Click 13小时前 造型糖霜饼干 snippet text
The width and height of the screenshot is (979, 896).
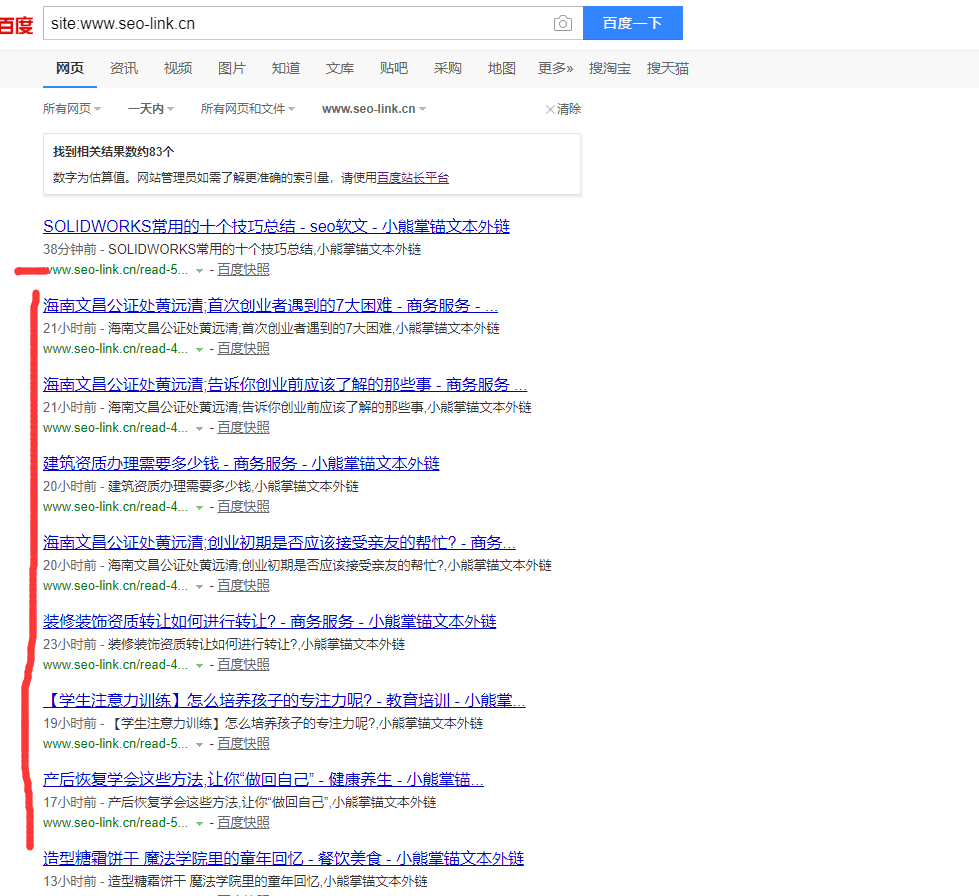point(235,881)
